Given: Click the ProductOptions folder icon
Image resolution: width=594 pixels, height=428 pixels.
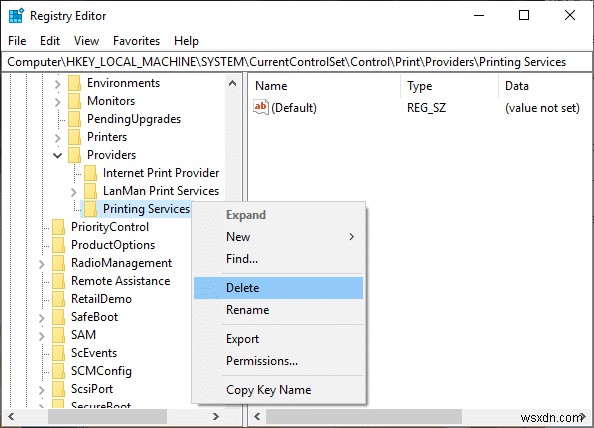Looking at the screenshot, I should click(x=58, y=245).
